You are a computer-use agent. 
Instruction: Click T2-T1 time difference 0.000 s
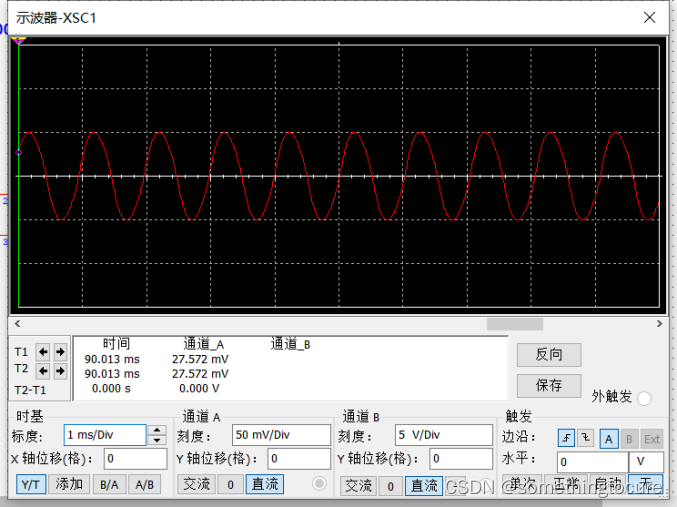pos(111,389)
